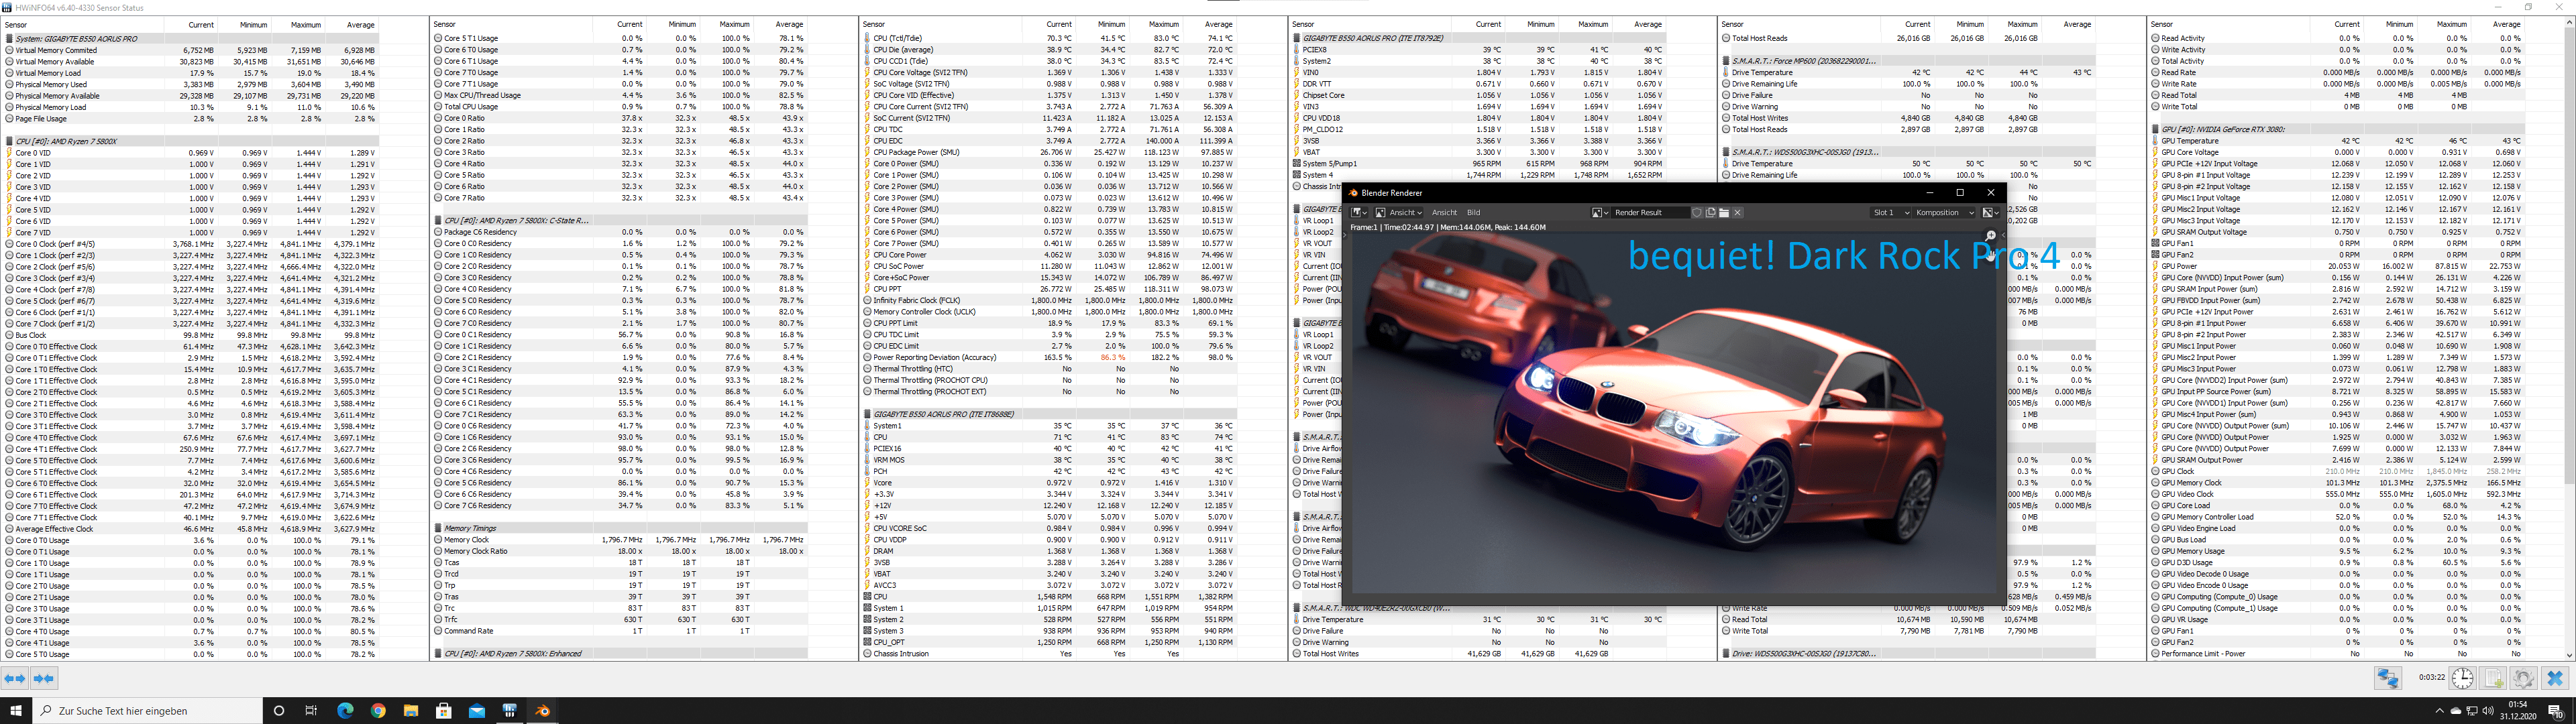The height and width of the screenshot is (724, 2576).
Task: Open Microsoft Store from taskbar
Action: pyautogui.click(x=444, y=711)
